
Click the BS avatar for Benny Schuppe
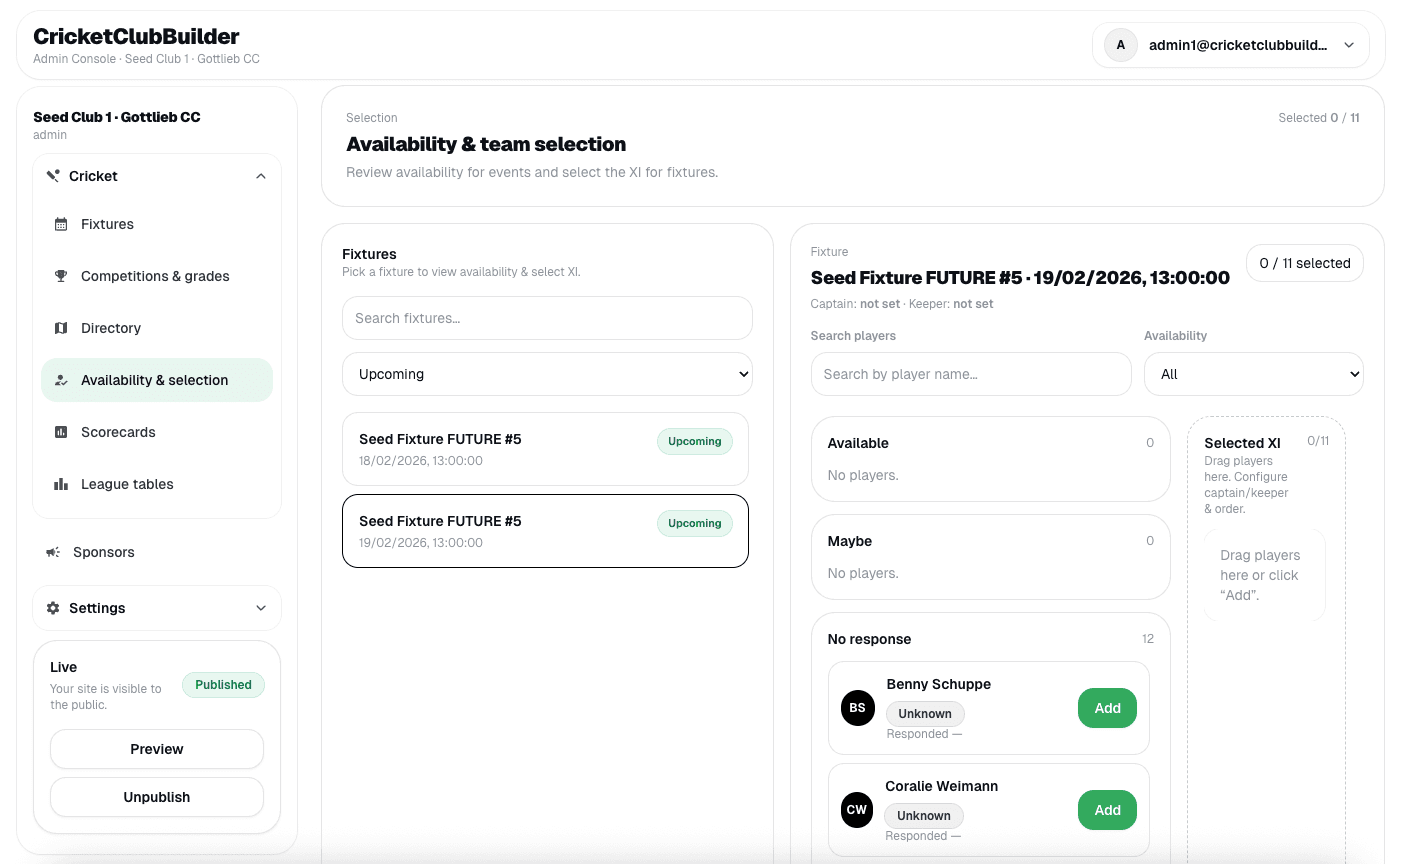857,708
